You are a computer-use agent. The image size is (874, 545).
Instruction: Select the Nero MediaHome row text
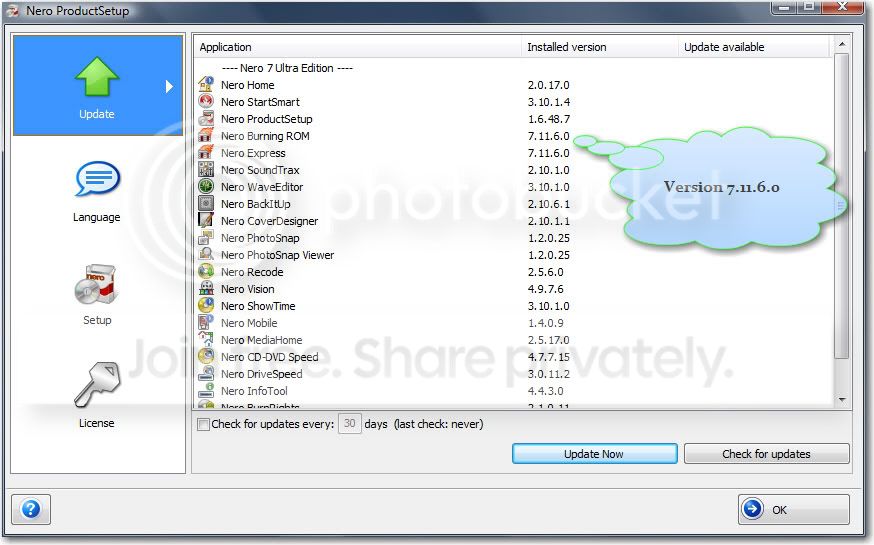coord(261,340)
